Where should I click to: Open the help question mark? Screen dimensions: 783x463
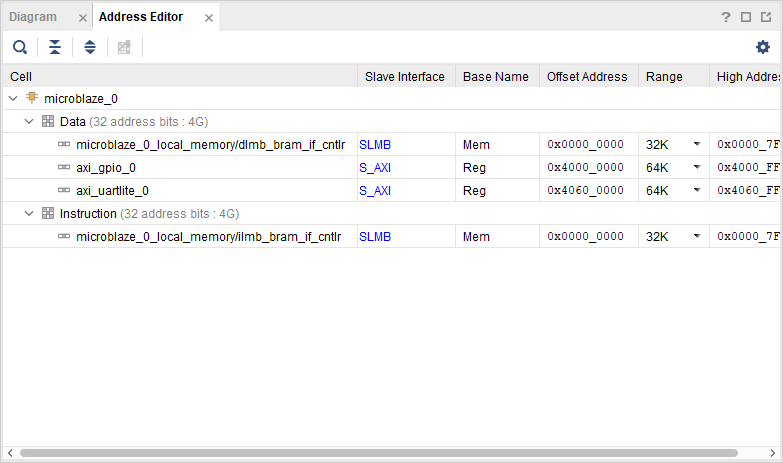[726, 17]
